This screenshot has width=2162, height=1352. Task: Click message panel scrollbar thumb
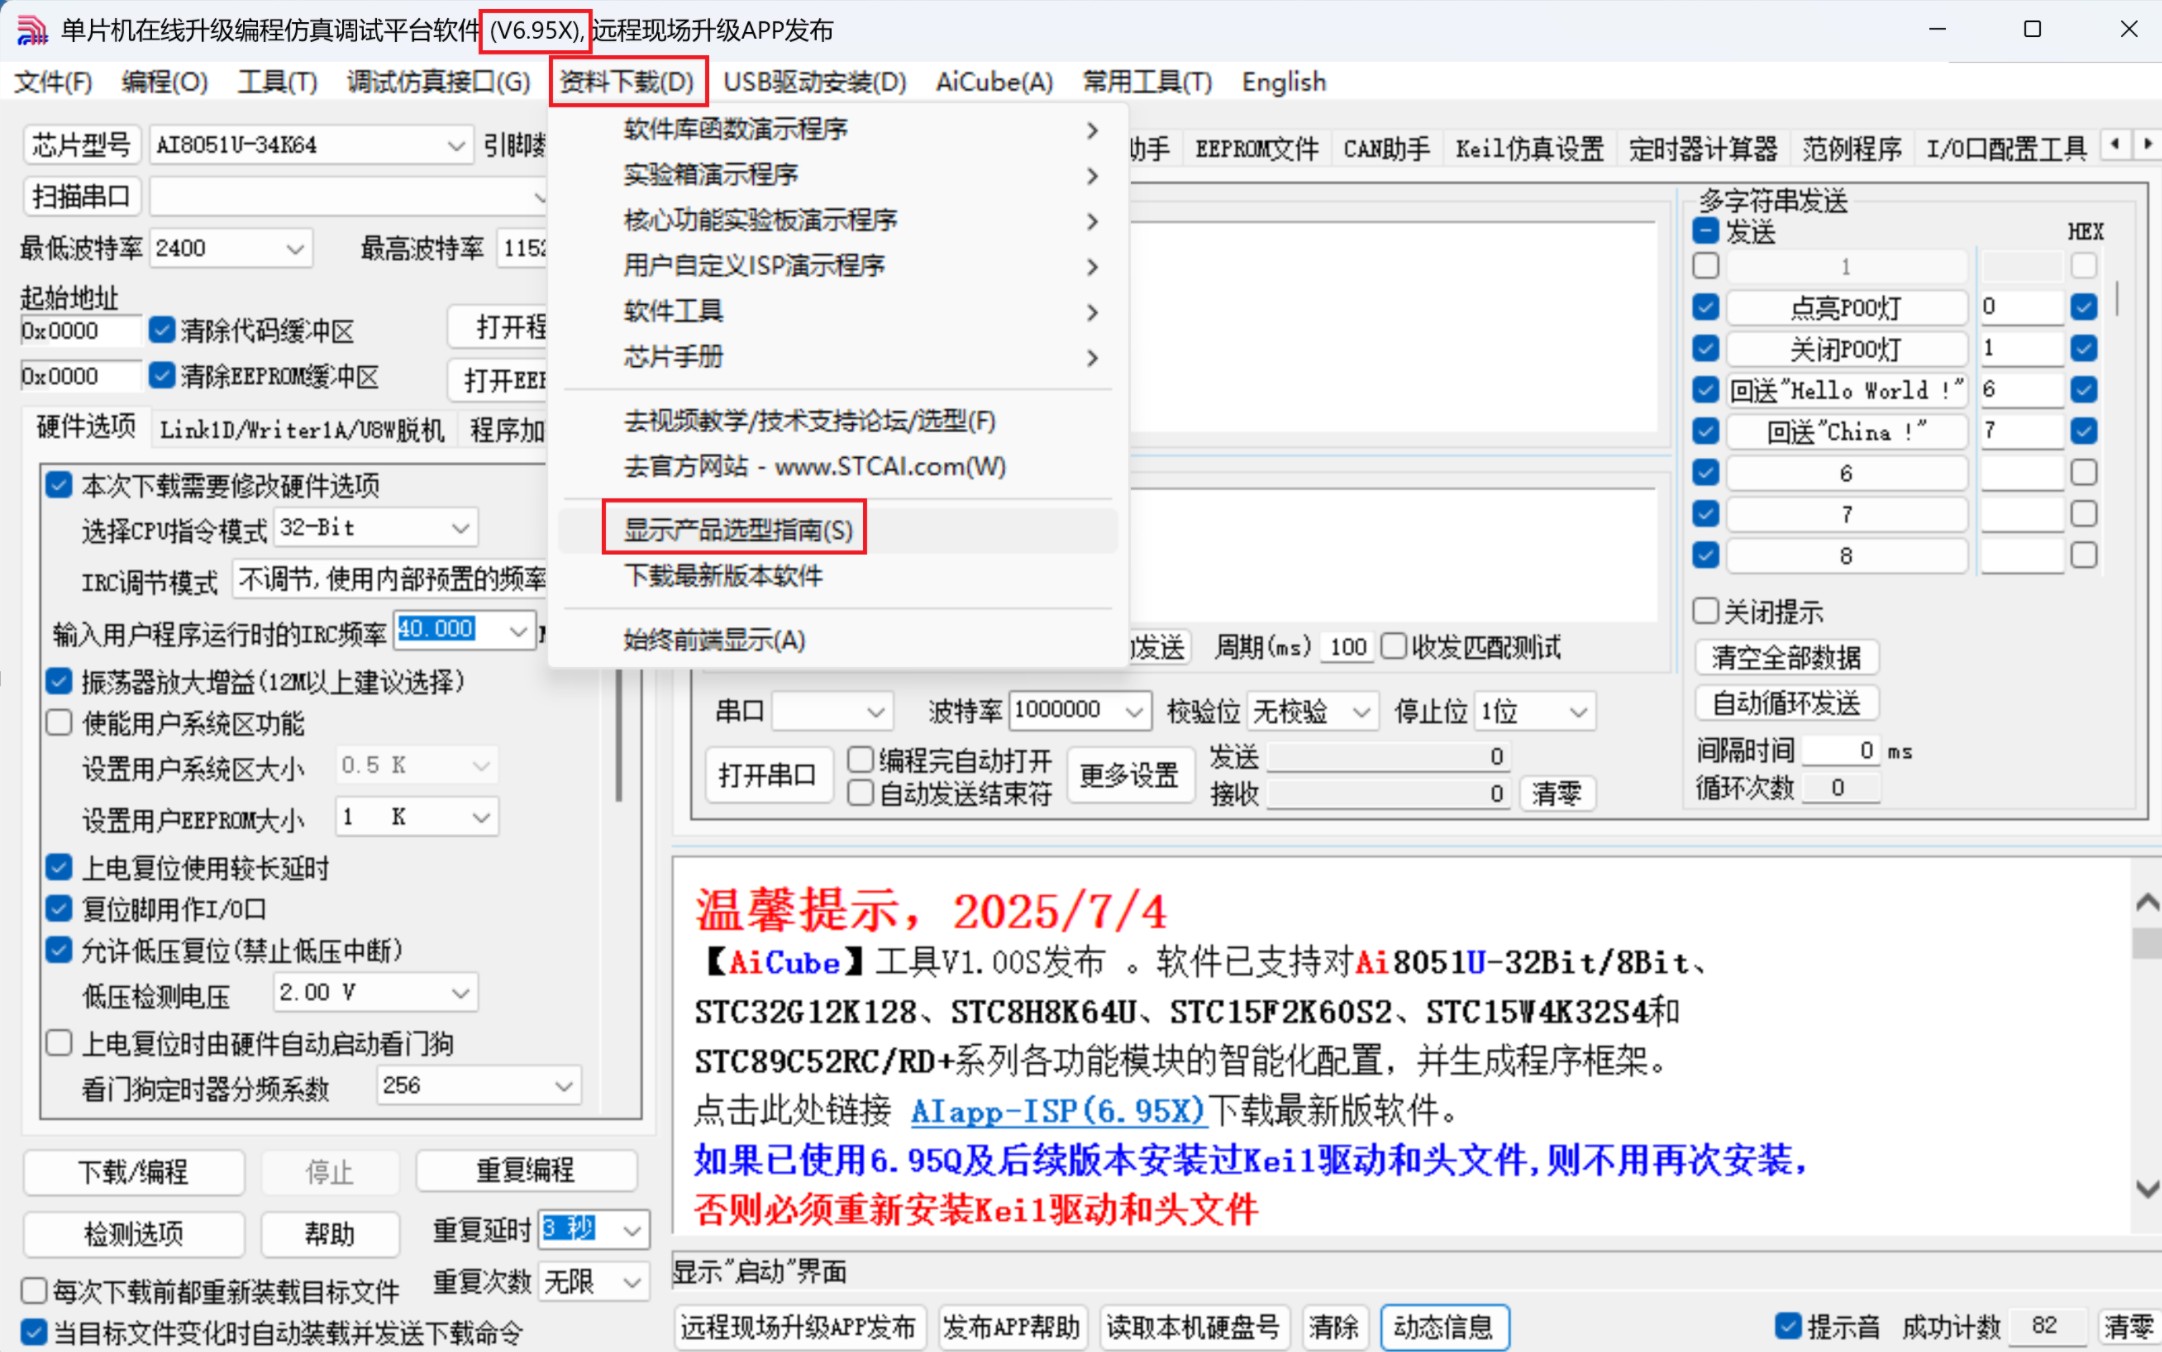click(2146, 942)
